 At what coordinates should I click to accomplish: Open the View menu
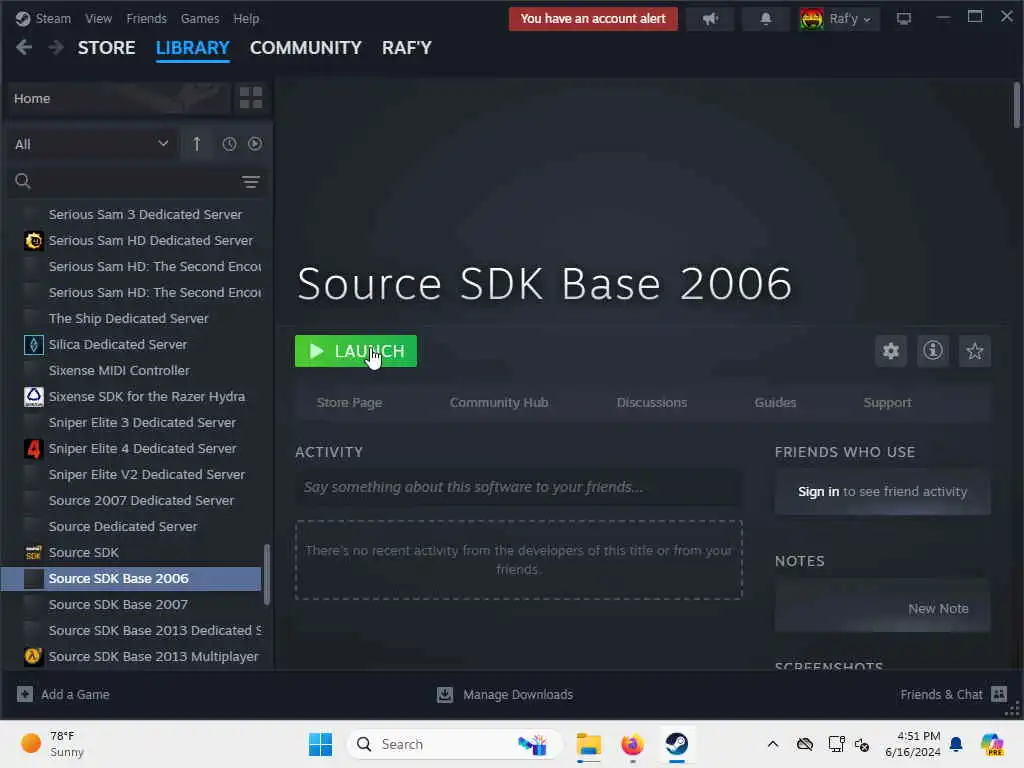coord(98,18)
